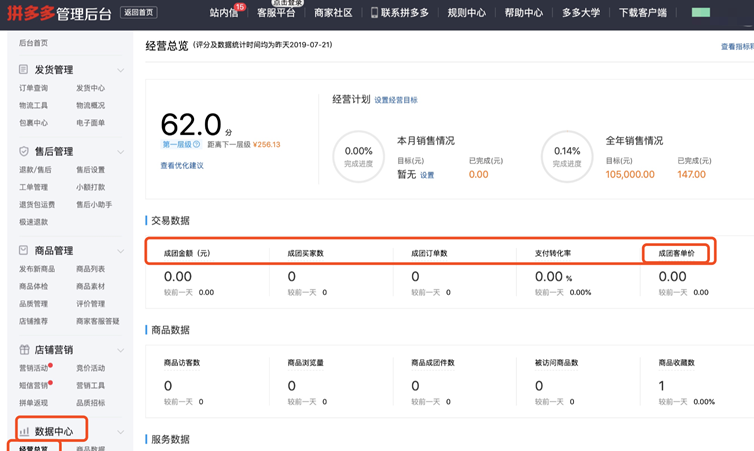
Task: Click the 发货管理 section icon
Action: click(23, 69)
